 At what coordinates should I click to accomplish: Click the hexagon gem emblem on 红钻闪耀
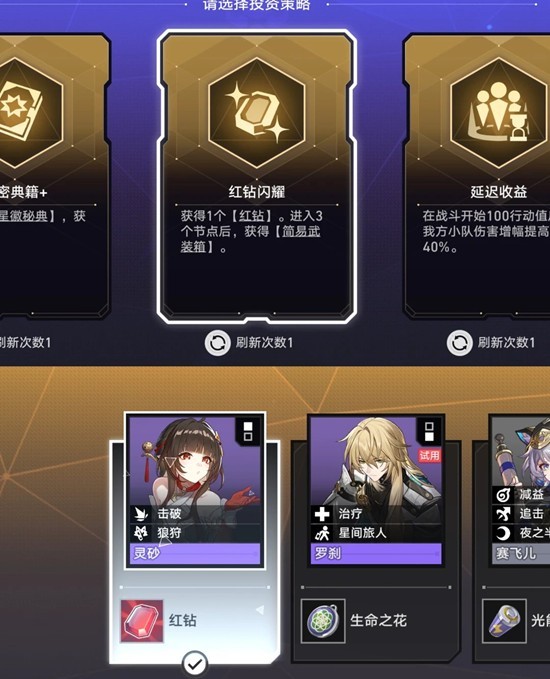pyautogui.click(x=256, y=113)
